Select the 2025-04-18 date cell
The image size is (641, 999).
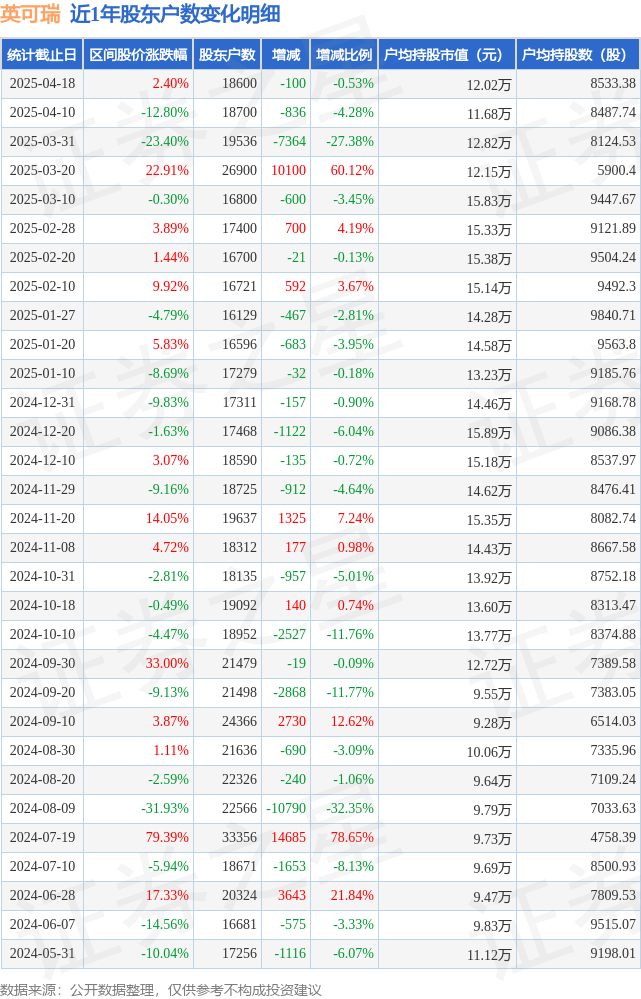[x=42, y=83]
